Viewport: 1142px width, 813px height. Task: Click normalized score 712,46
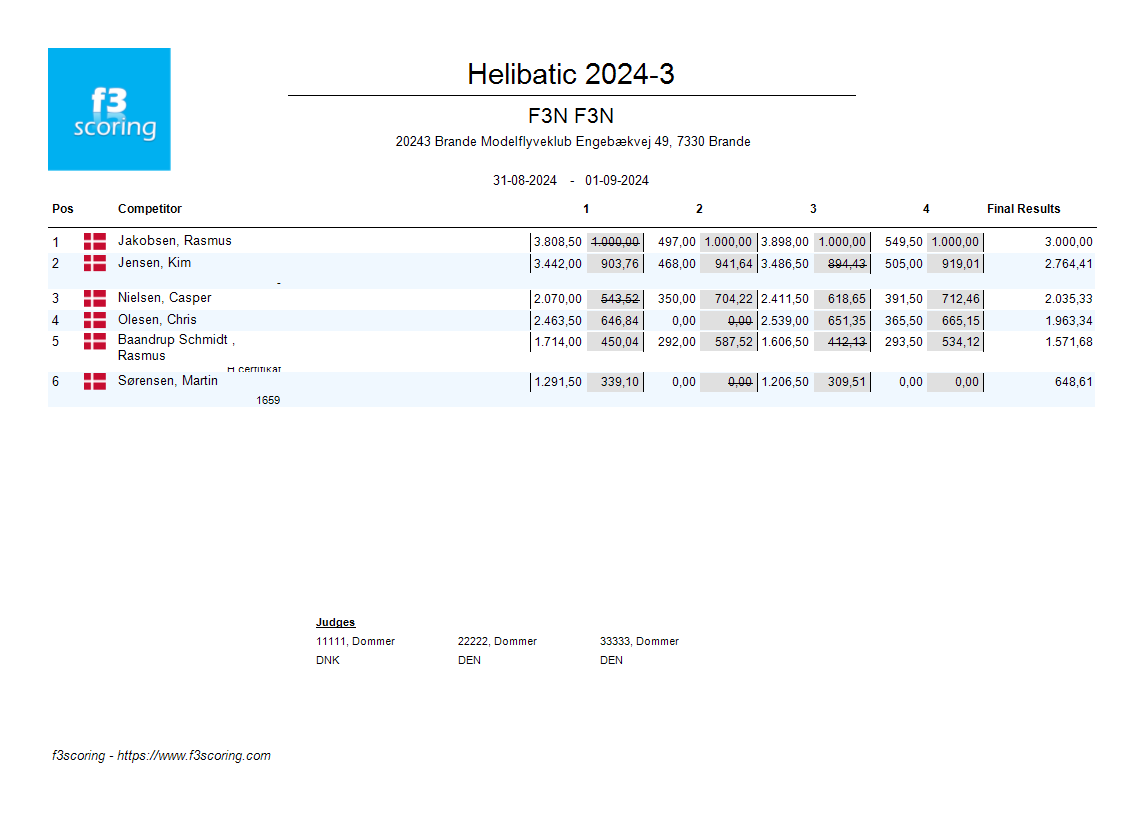click(x=961, y=299)
